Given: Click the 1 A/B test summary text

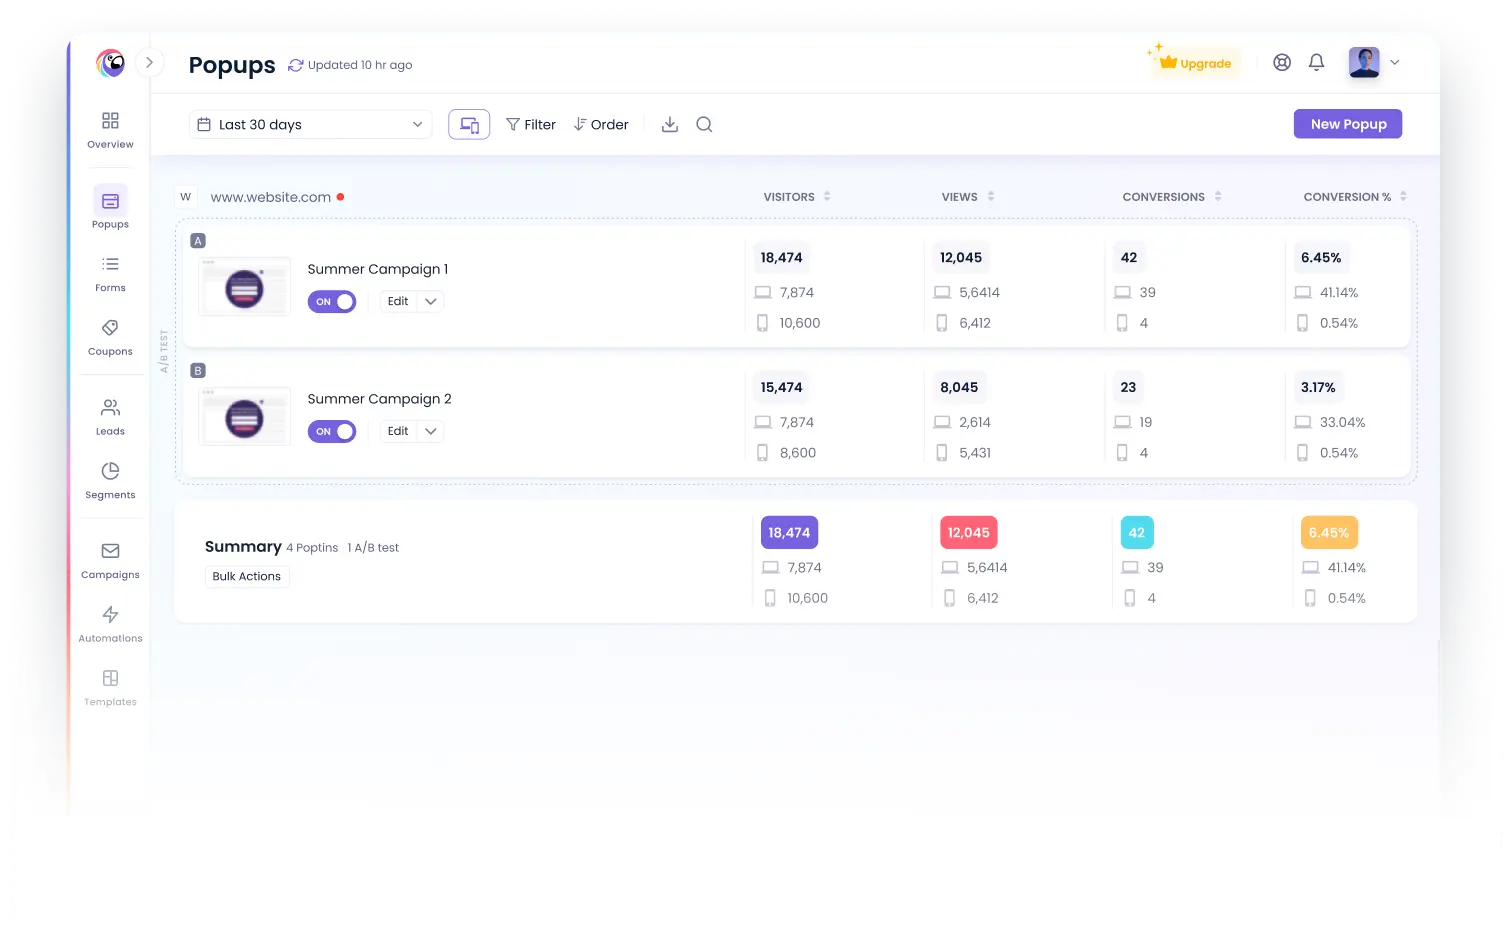Looking at the screenshot, I should tap(373, 548).
